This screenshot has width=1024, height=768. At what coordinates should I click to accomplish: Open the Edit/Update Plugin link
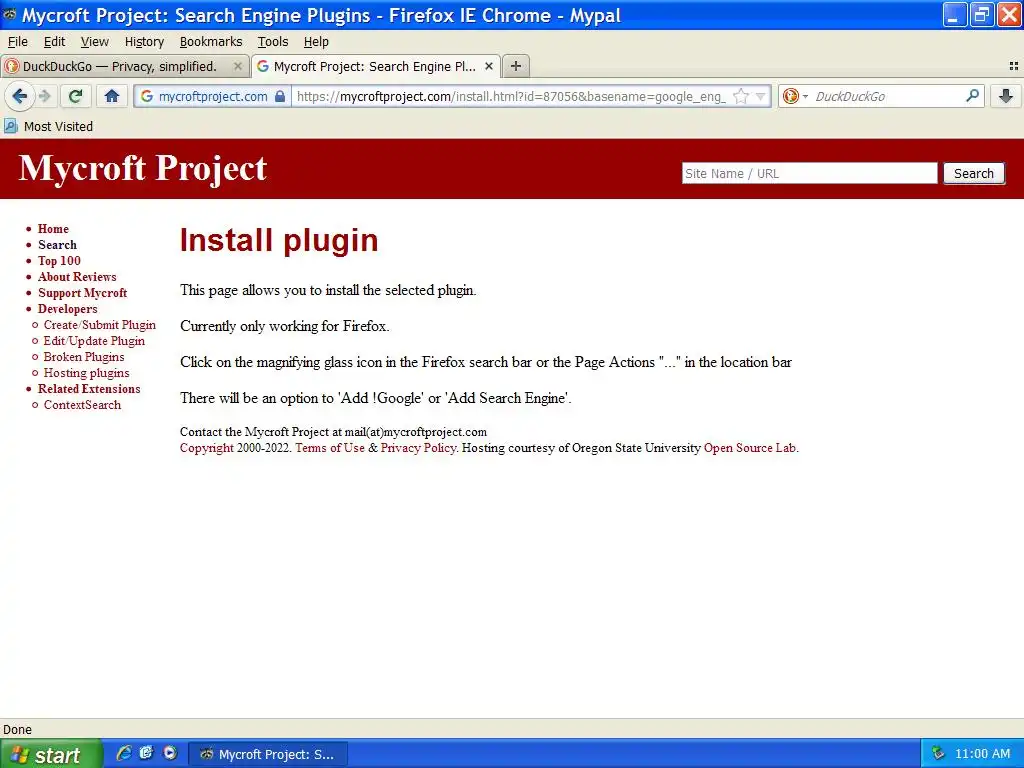(94, 341)
